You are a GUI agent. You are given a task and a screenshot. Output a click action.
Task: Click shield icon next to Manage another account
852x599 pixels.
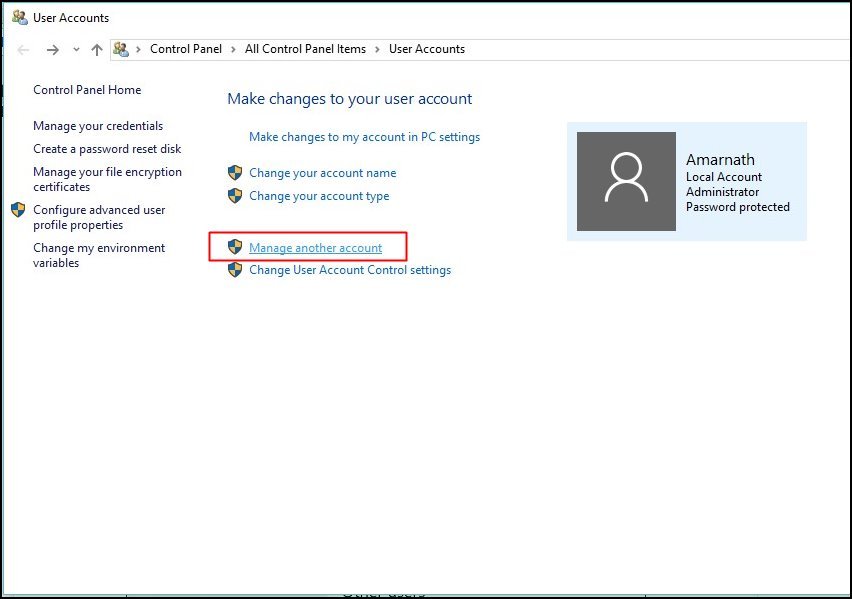point(235,247)
